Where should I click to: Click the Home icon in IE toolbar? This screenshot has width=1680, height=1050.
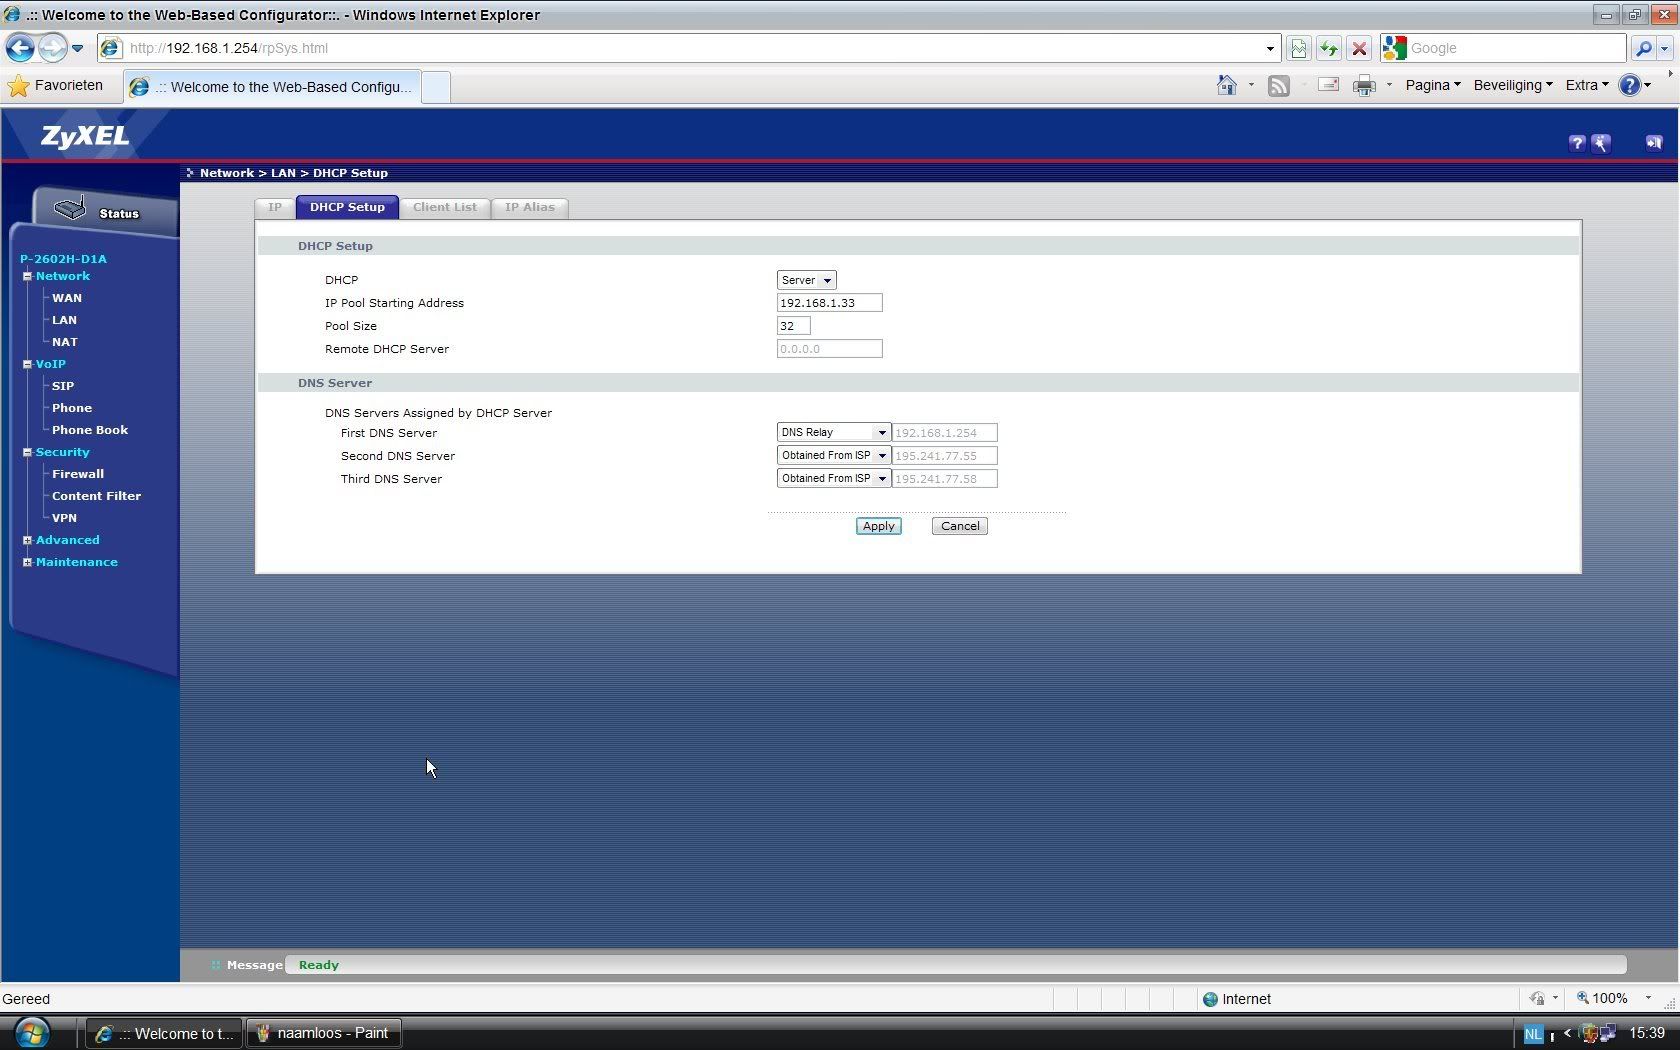coord(1226,86)
